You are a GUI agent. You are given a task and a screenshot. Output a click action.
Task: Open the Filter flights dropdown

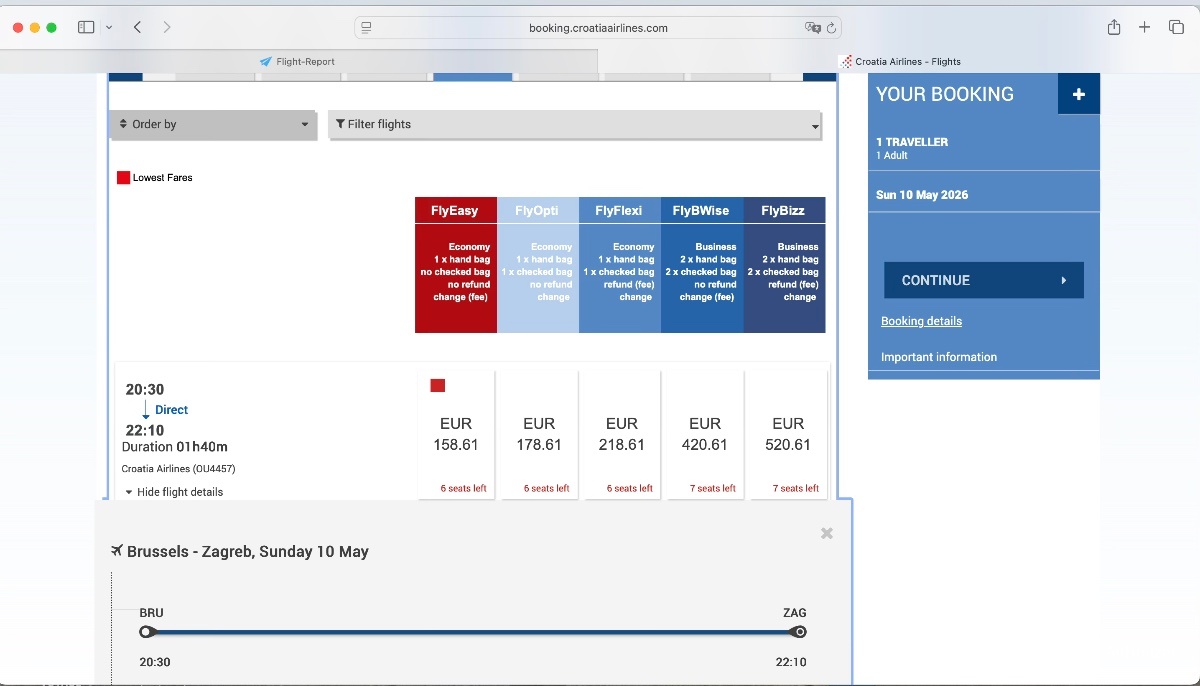[x=575, y=125]
